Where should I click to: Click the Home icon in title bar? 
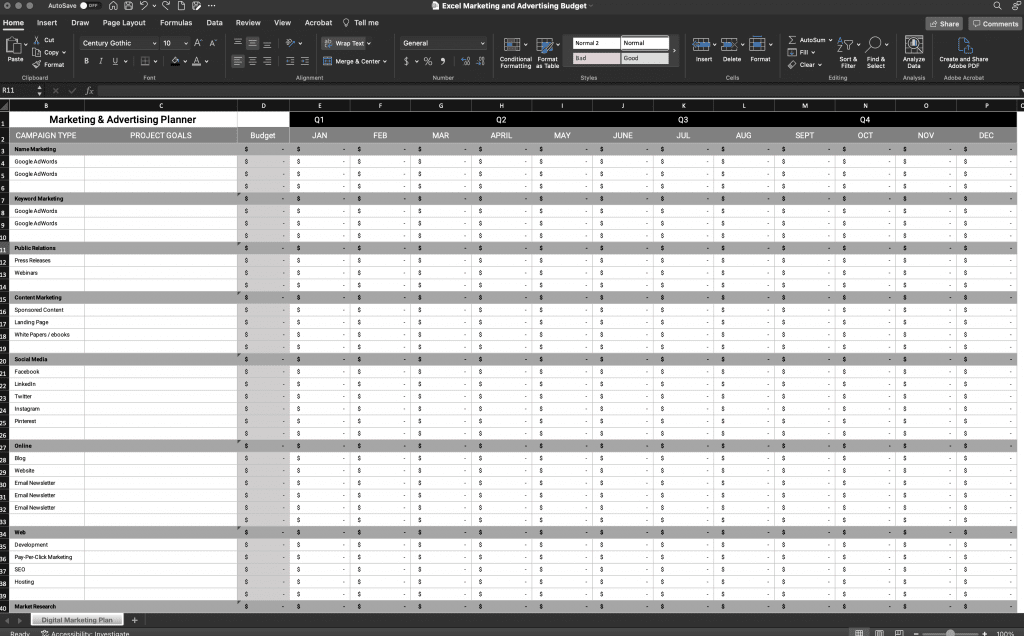(114, 5)
